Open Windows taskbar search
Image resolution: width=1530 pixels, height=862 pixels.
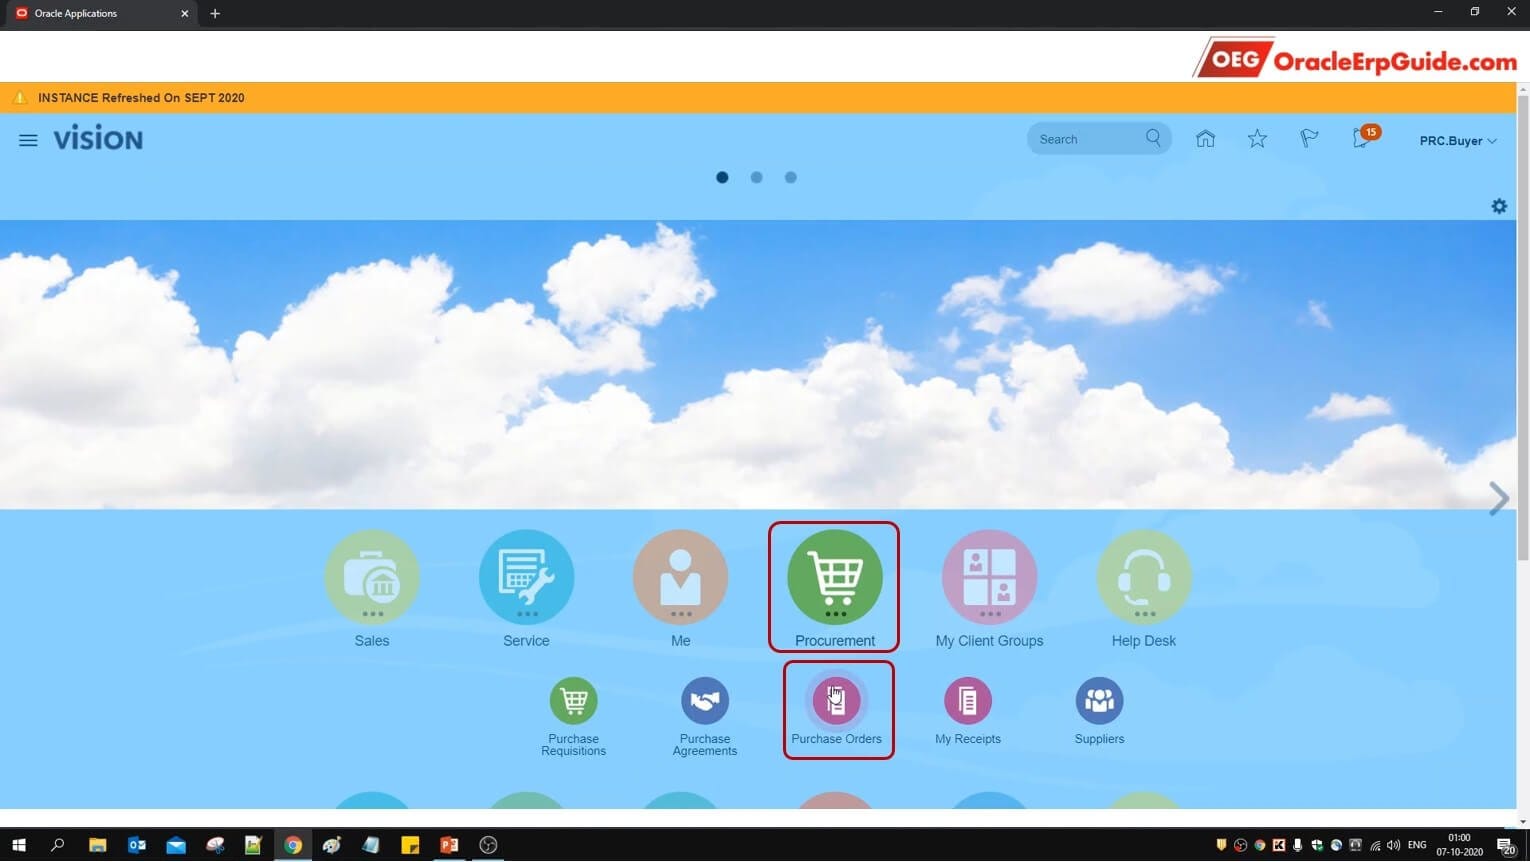point(57,845)
